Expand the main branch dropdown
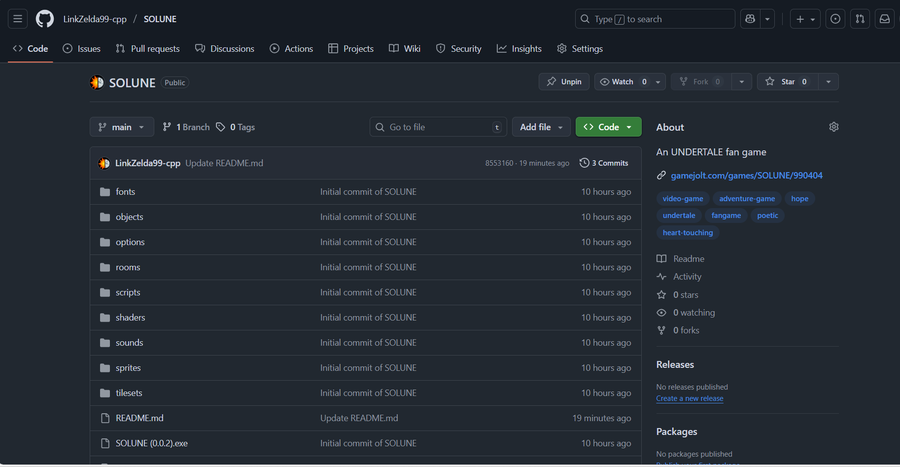The image size is (900, 467). (122, 127)
